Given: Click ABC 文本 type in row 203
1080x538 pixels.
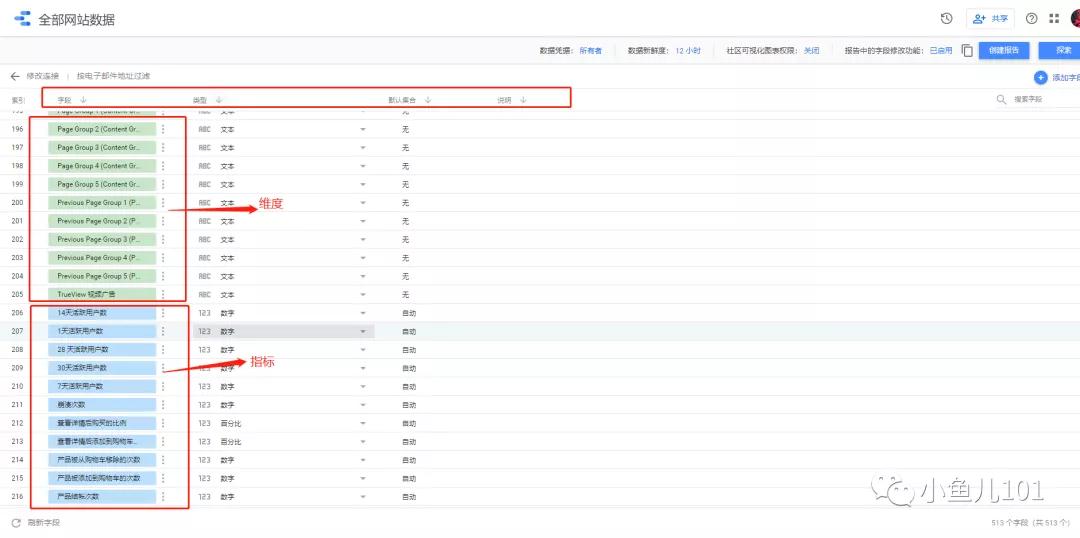Looking at the screenshot, I should click(216, 258).
